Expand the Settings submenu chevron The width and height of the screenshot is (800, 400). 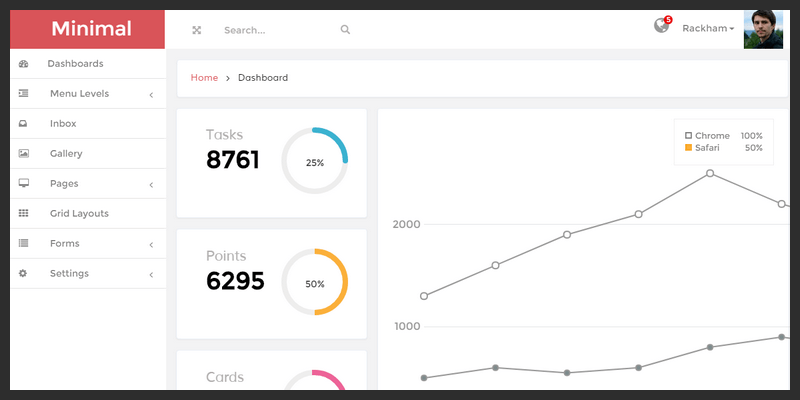[151, 275]
